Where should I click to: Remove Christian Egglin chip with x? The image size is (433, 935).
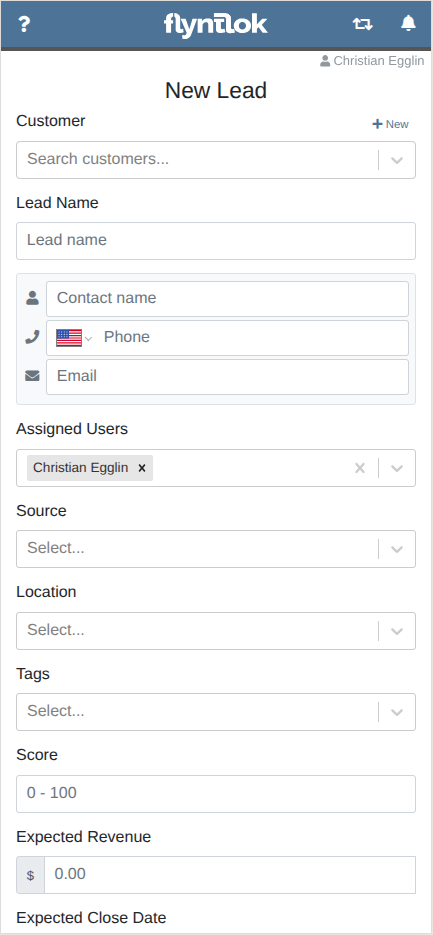point(142,468)
